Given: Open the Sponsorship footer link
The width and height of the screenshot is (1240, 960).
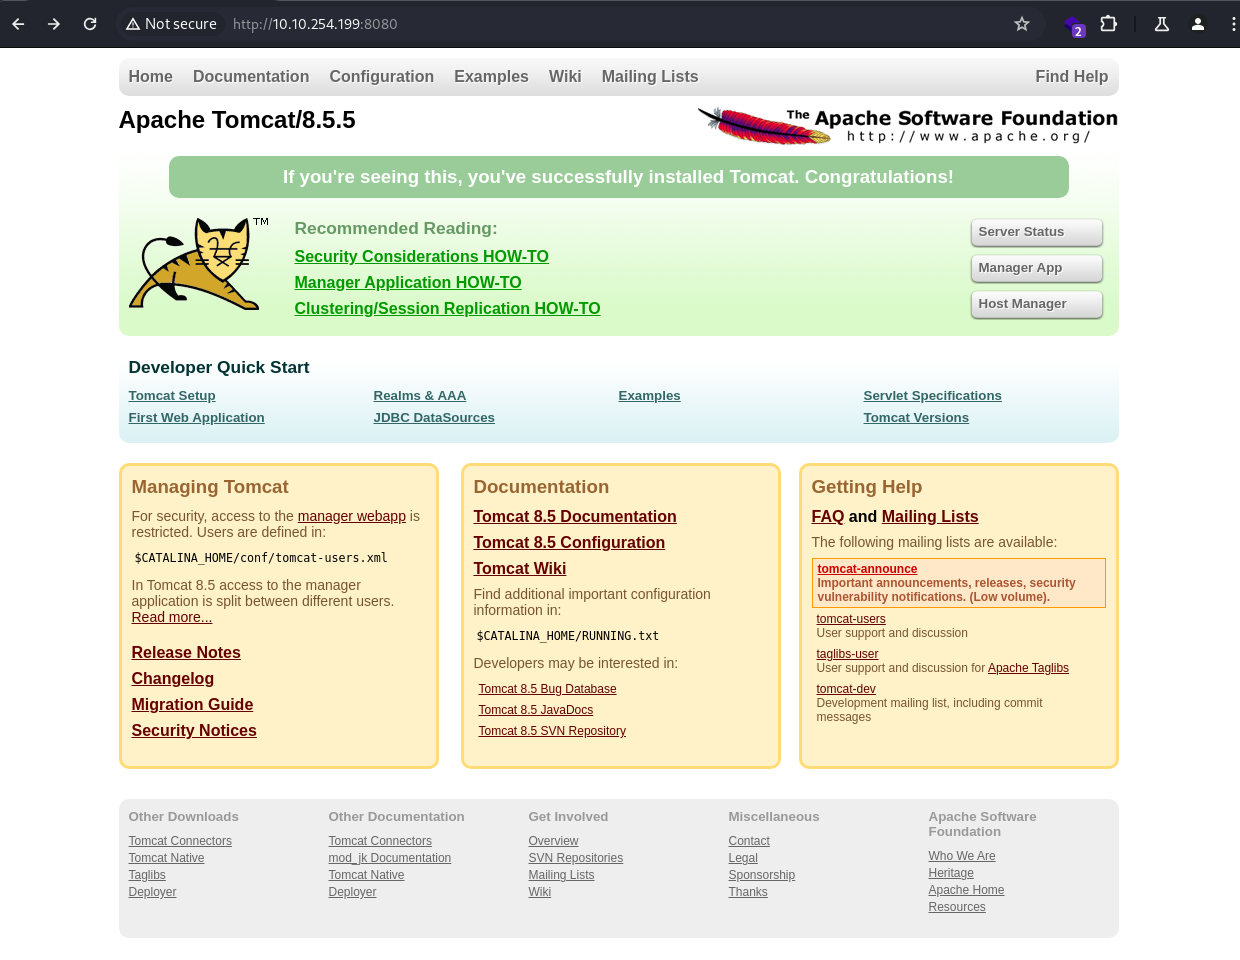Looking at the screenshot, I should [x=762, y=875].
